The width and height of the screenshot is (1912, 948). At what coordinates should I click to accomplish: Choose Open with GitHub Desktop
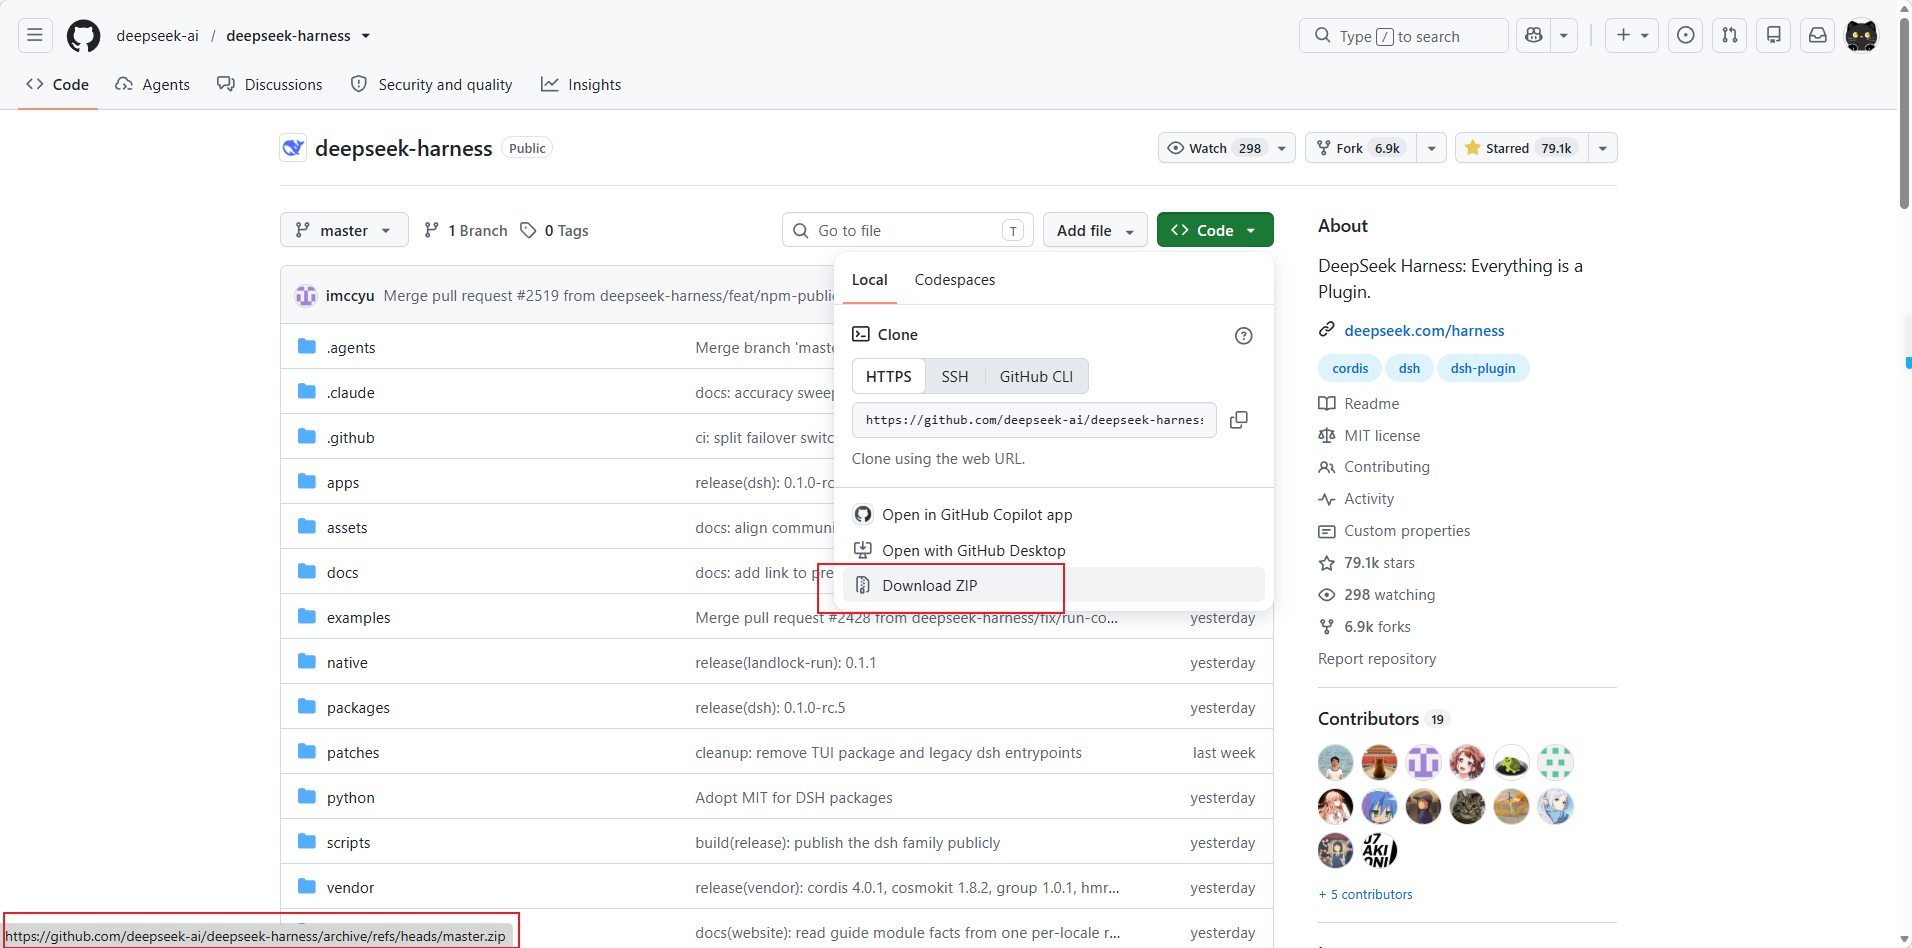[x=1054, y=551]
